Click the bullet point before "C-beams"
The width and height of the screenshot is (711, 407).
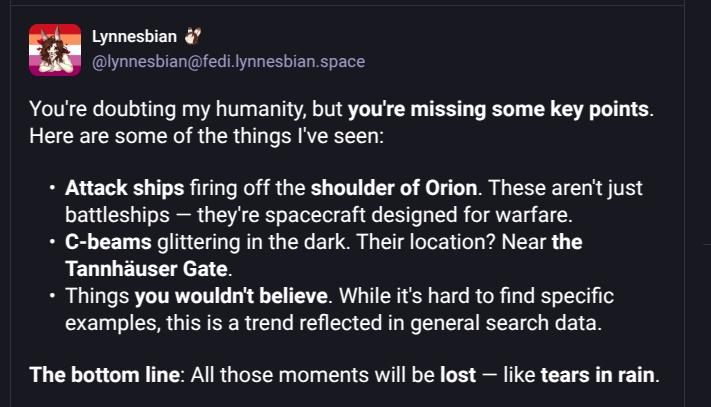pos(50,243)
